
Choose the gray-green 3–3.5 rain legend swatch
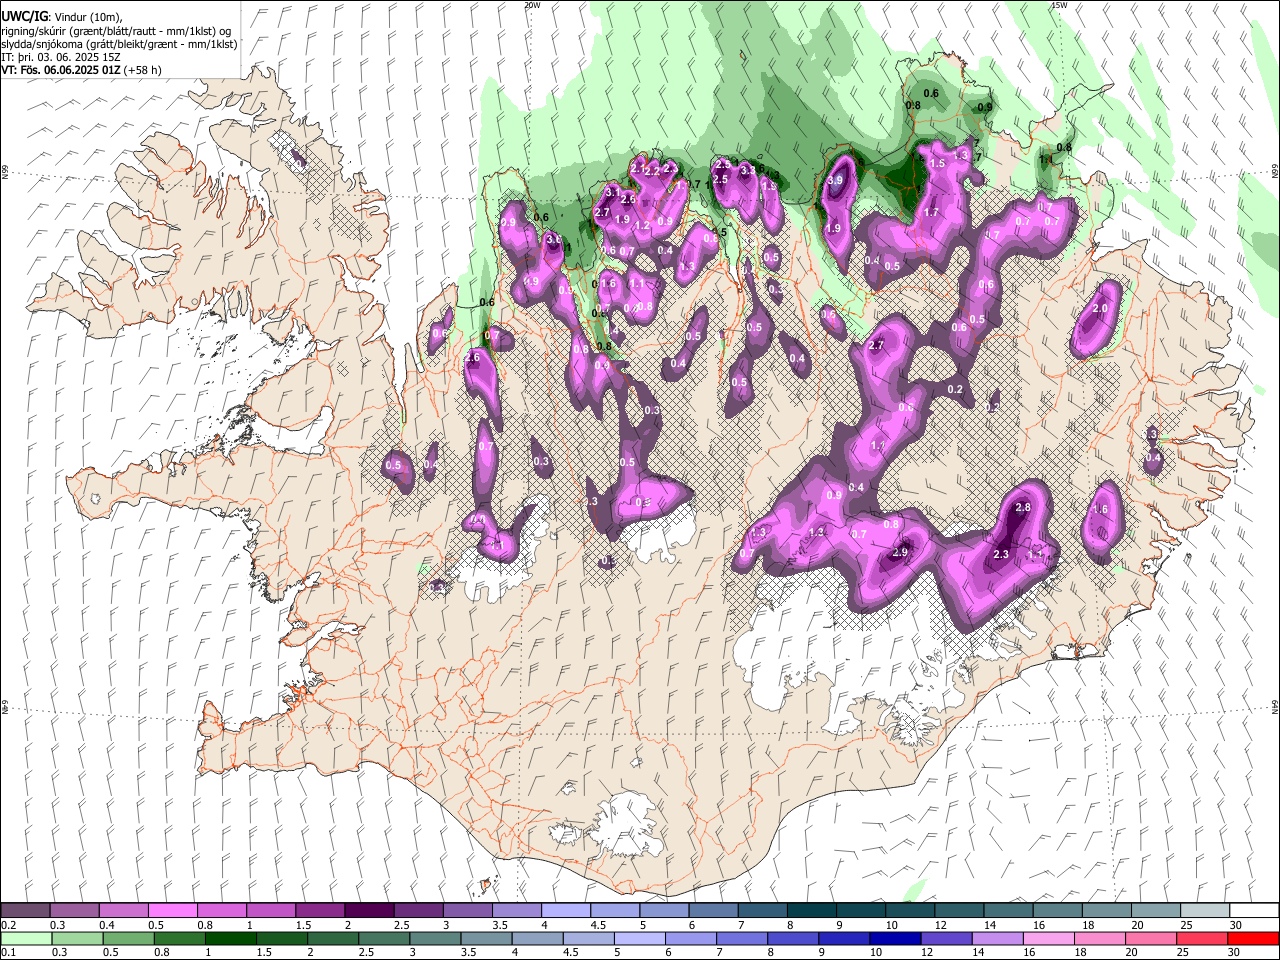point(435,939)
